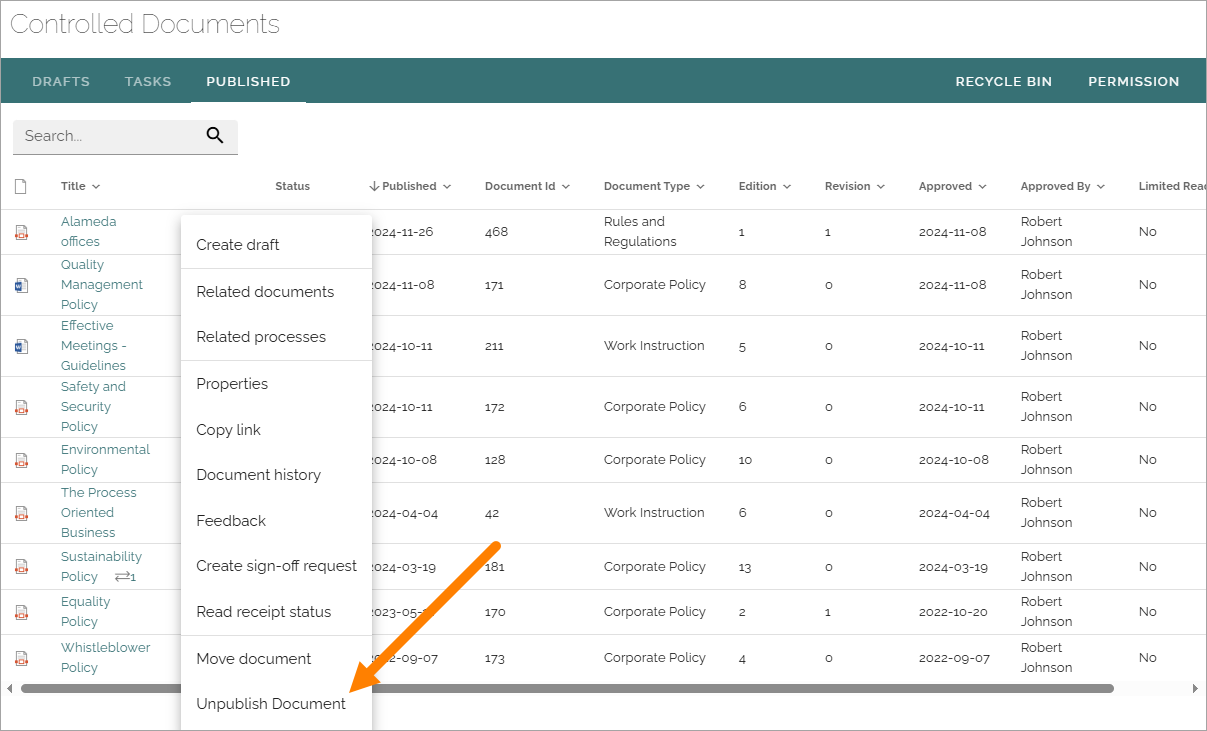Image resolution: width=1207 pixels, height=731 pixels.
Task: Open The Process Oriented Business document
Action: pyautogui.click(x=98, y=513)
